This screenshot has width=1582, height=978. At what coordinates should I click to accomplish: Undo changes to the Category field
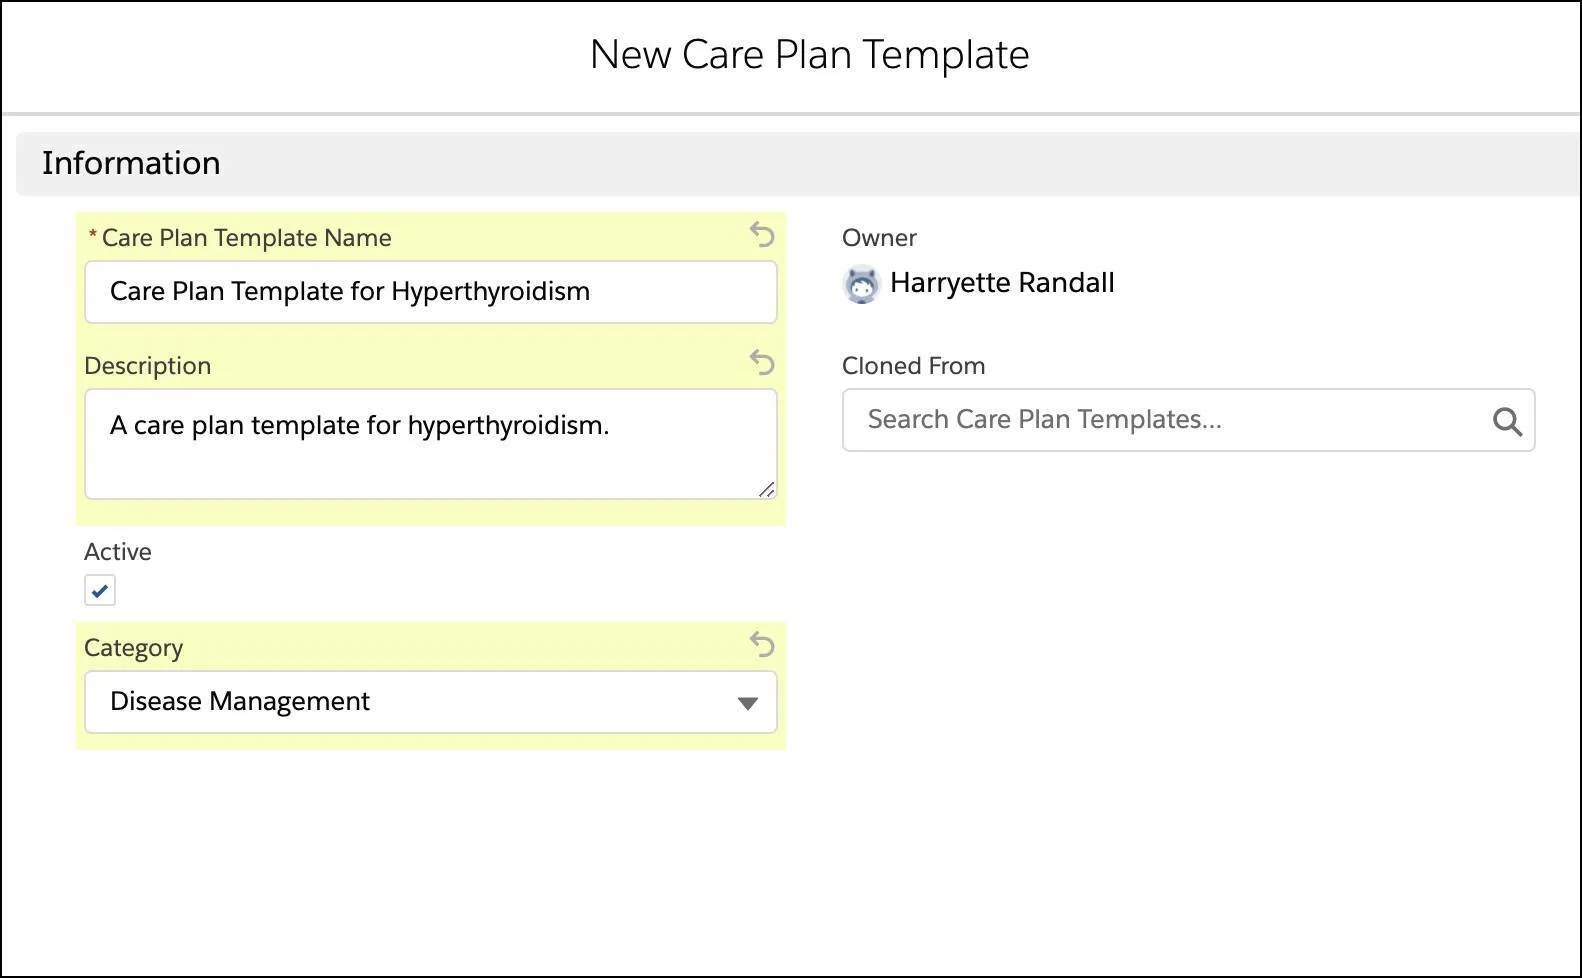[x=762, y=644]
